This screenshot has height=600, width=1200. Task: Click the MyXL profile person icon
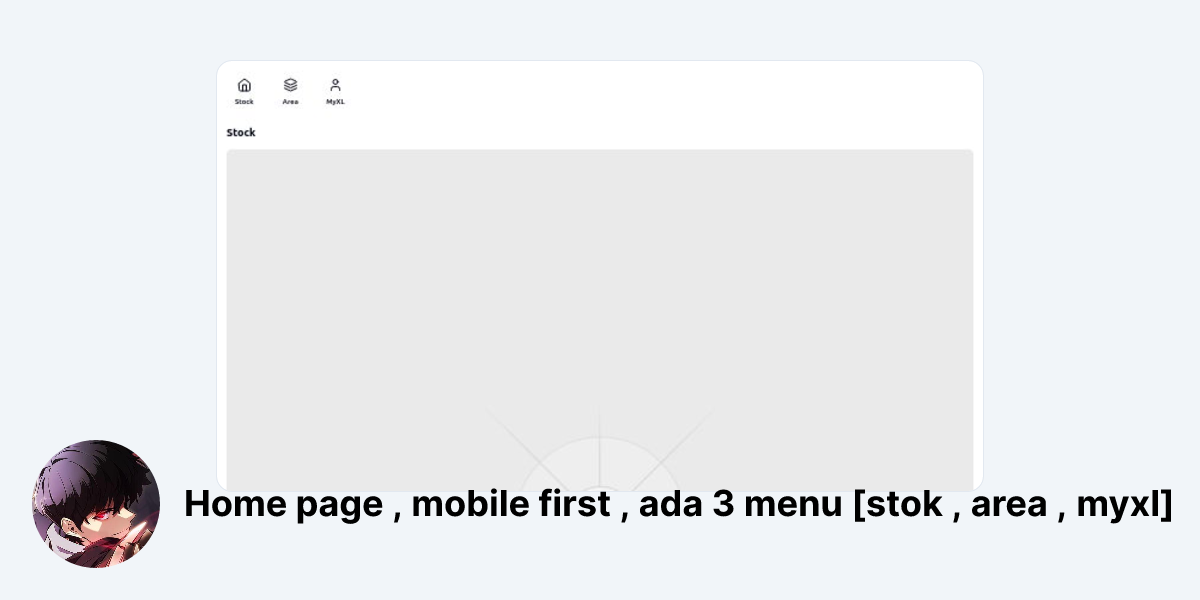point(335,85)
